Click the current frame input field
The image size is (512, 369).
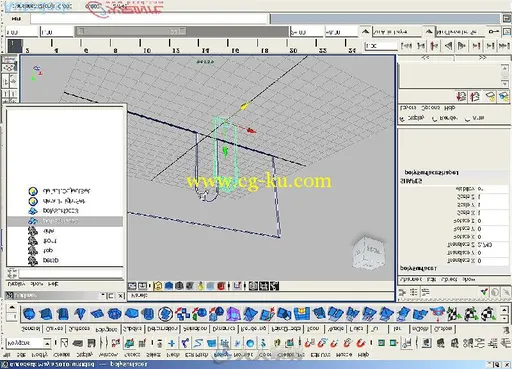(x=381, y=45)
